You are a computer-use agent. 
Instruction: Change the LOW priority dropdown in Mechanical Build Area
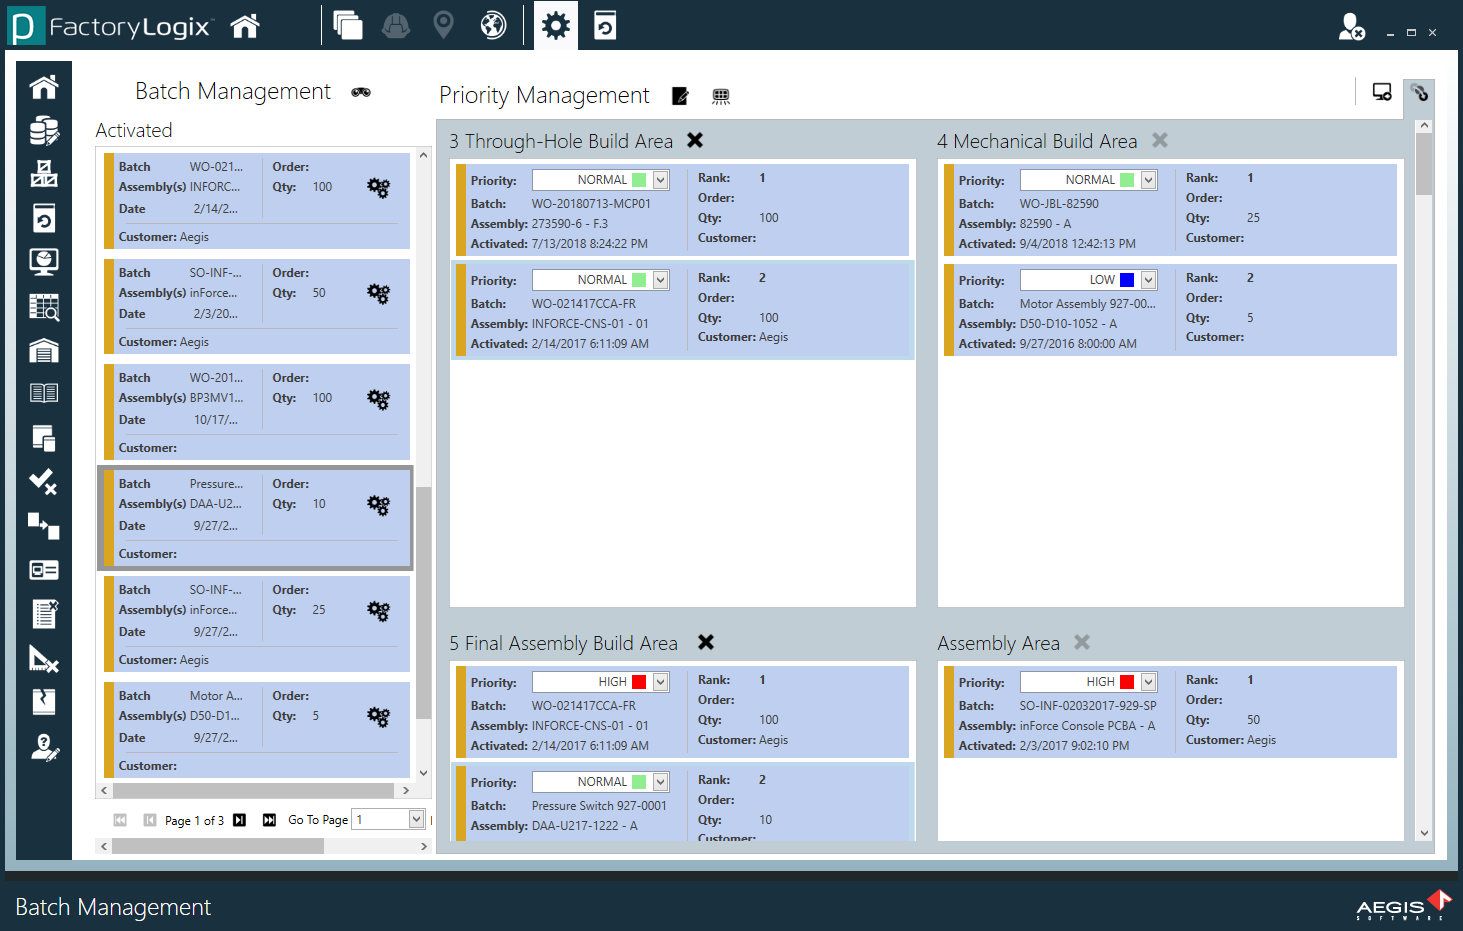(x=1146, y=280)
